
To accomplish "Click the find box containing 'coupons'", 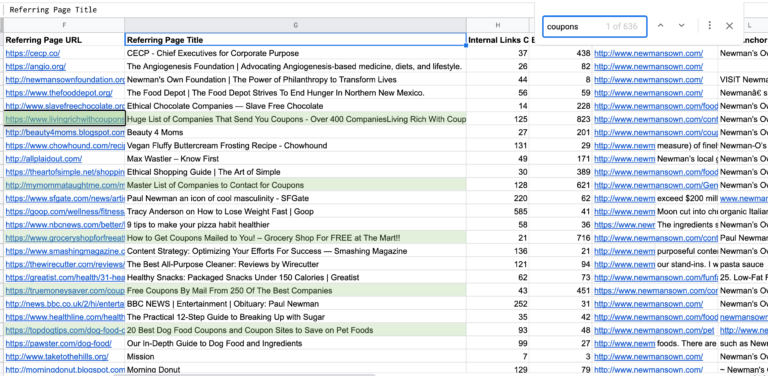I will [595, 26].
